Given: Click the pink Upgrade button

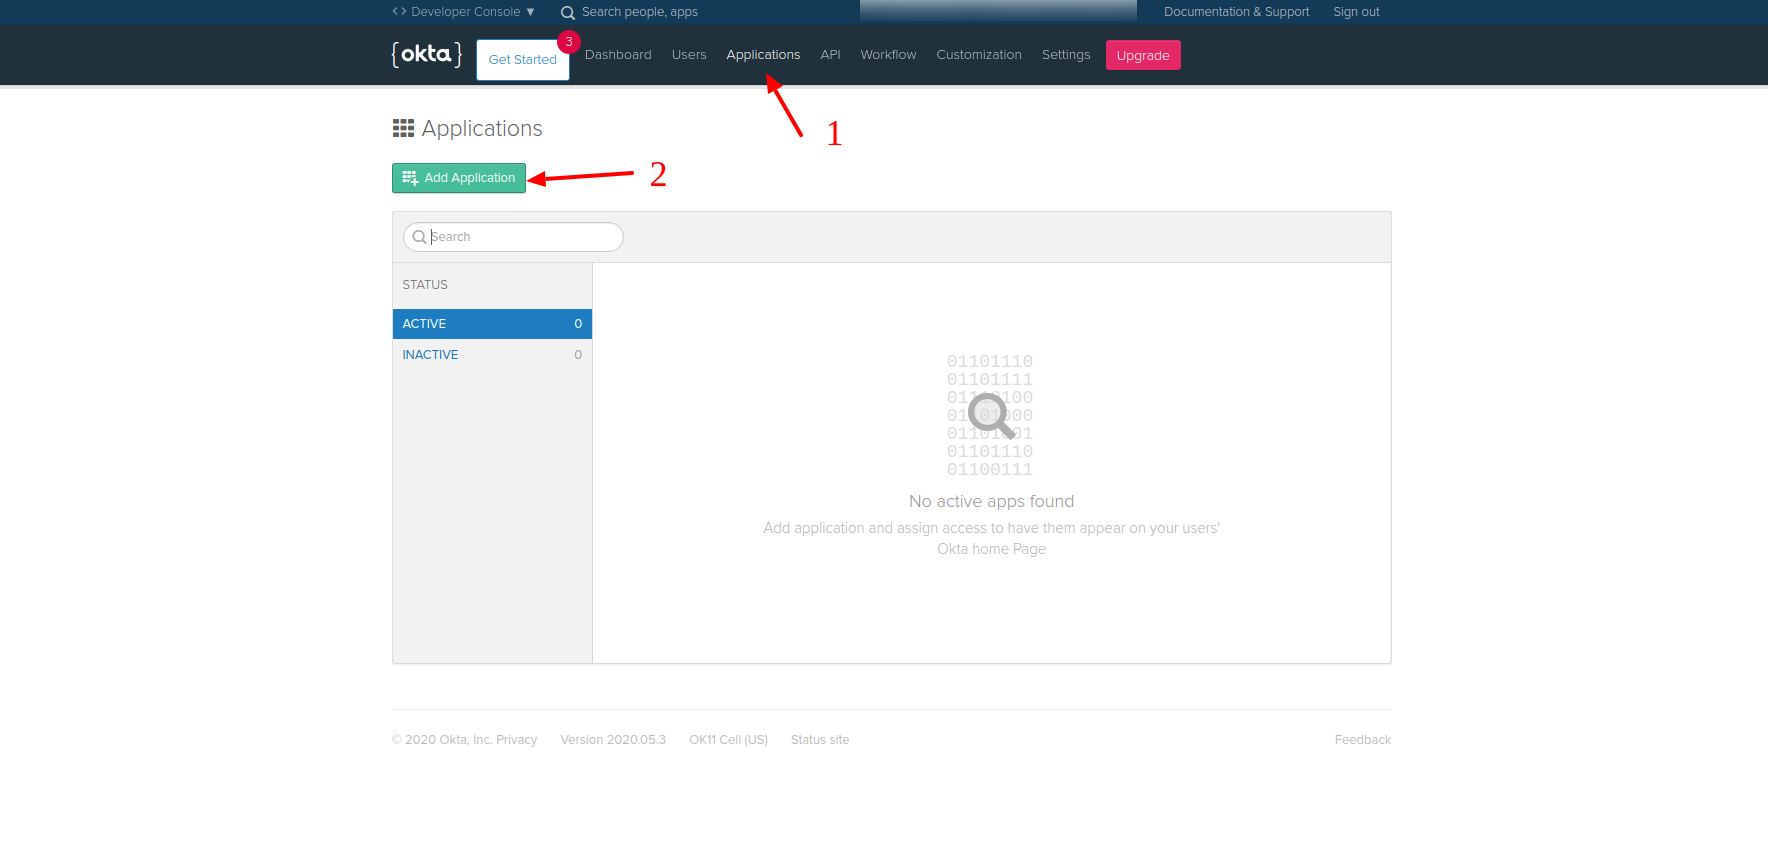Looking at the screenshot, I should (x=1142, y=55).
